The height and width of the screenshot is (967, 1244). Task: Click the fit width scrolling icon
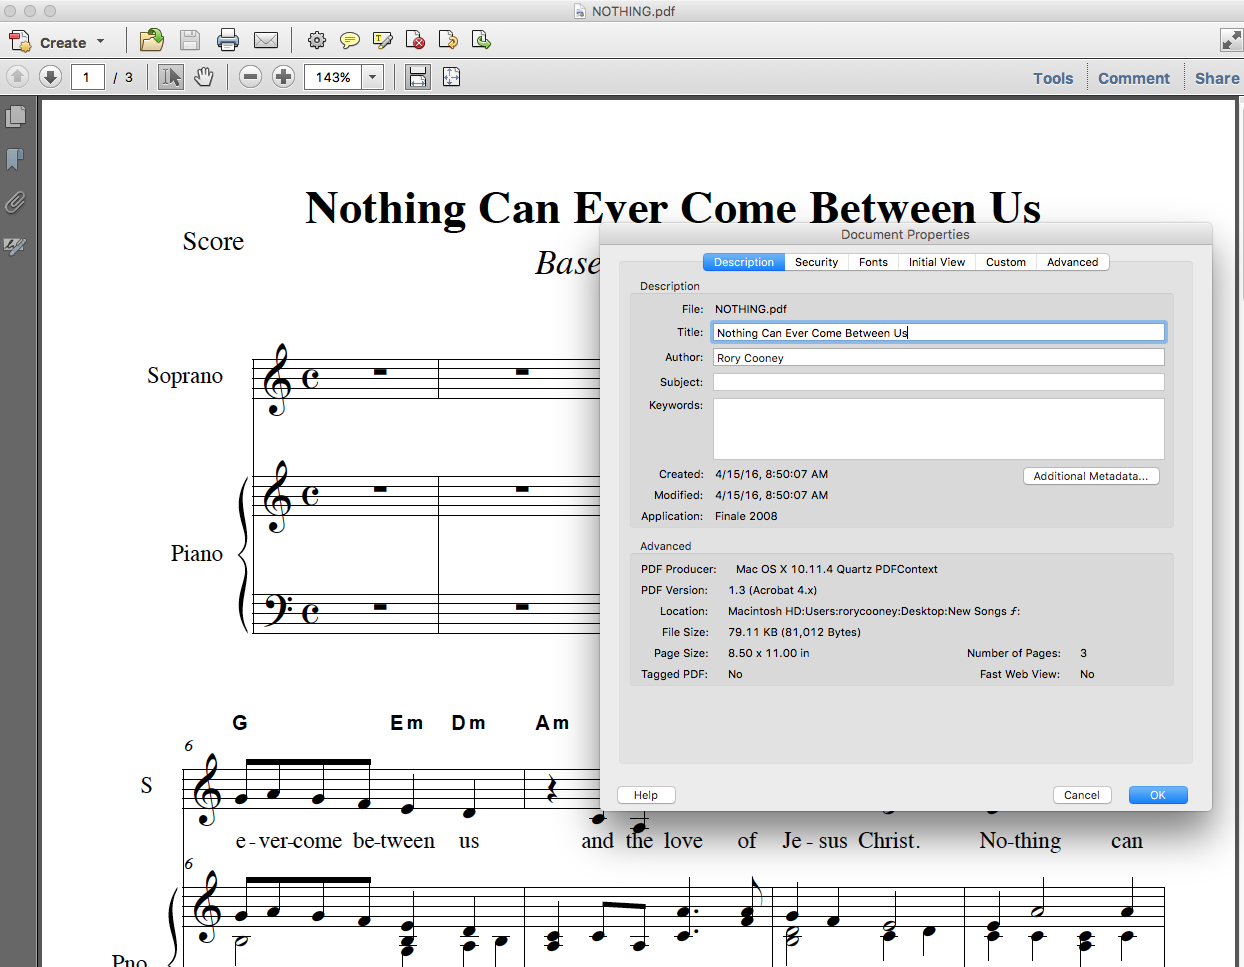point(418,77)
